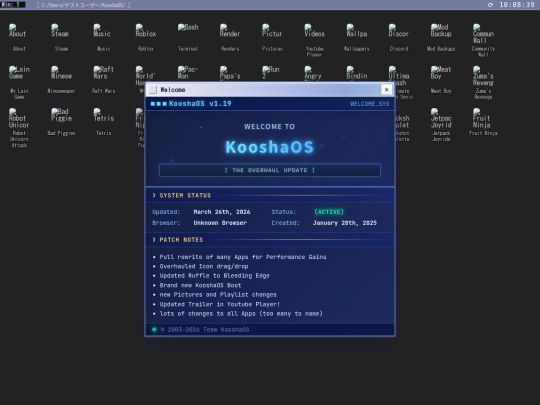Launch Zuma's Revenge icon
Viewport: 540px width, 405px height.
point(483,83)
